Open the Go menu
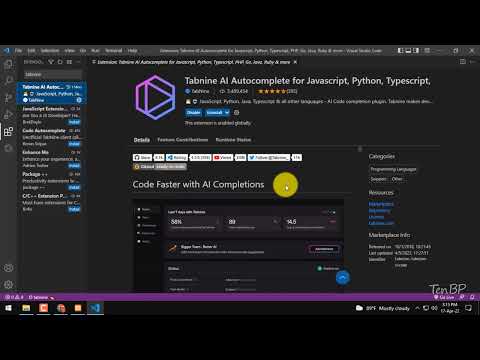The width and height of the screenshot is (480, 360). (83, 51)
